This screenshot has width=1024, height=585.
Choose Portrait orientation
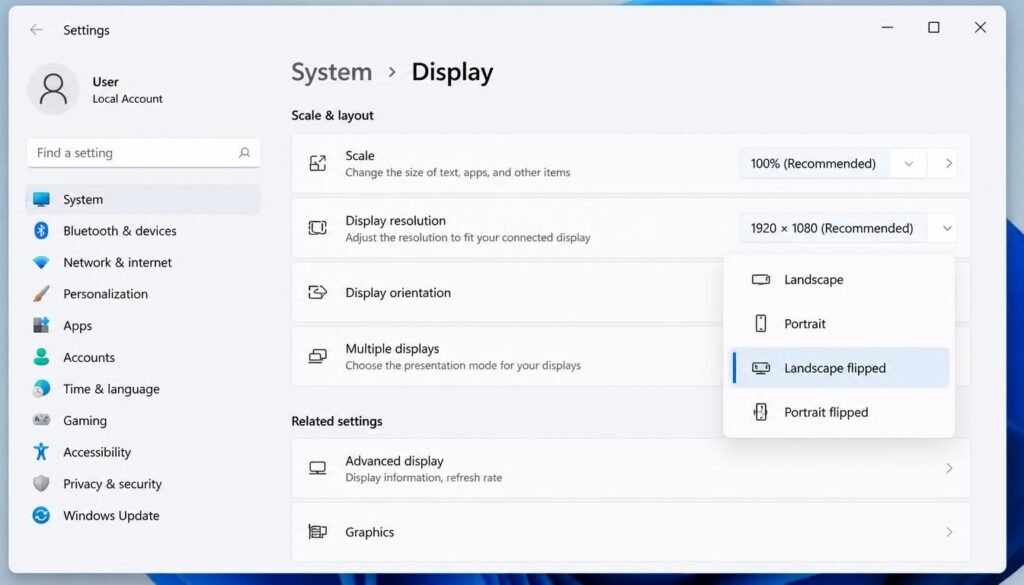839,324
